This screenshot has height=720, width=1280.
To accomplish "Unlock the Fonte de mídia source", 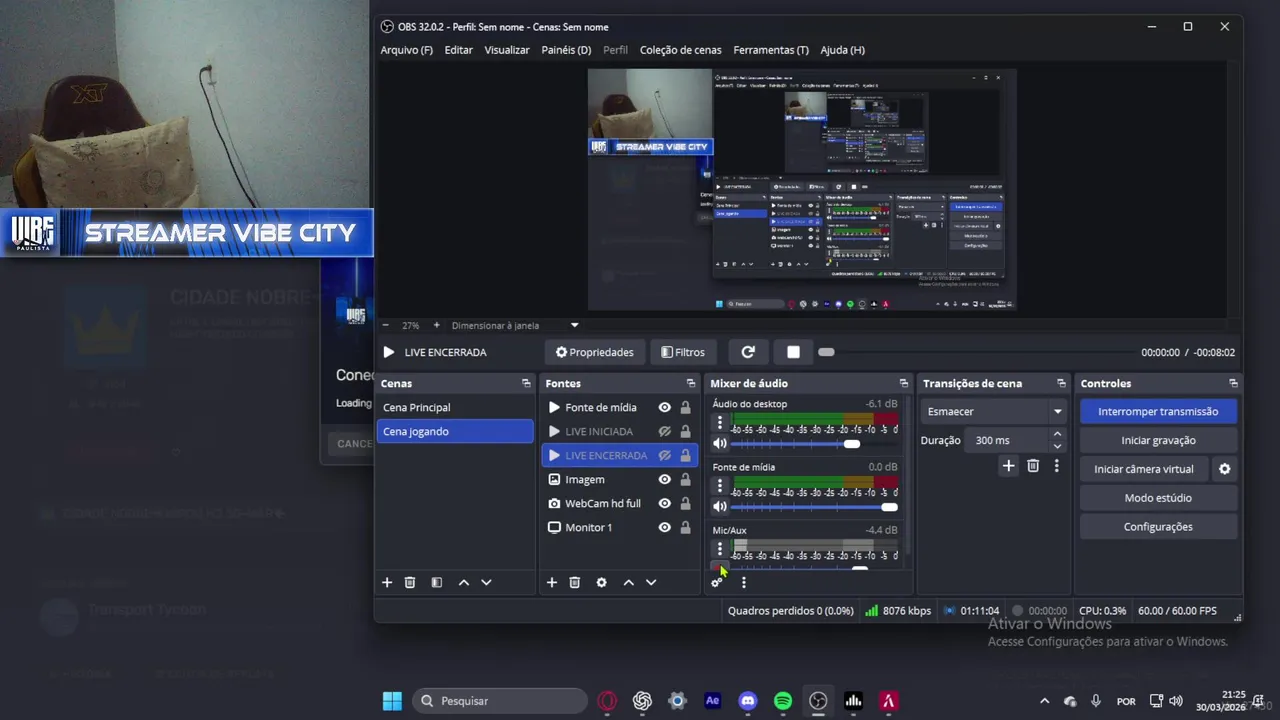I will (685, 407).
